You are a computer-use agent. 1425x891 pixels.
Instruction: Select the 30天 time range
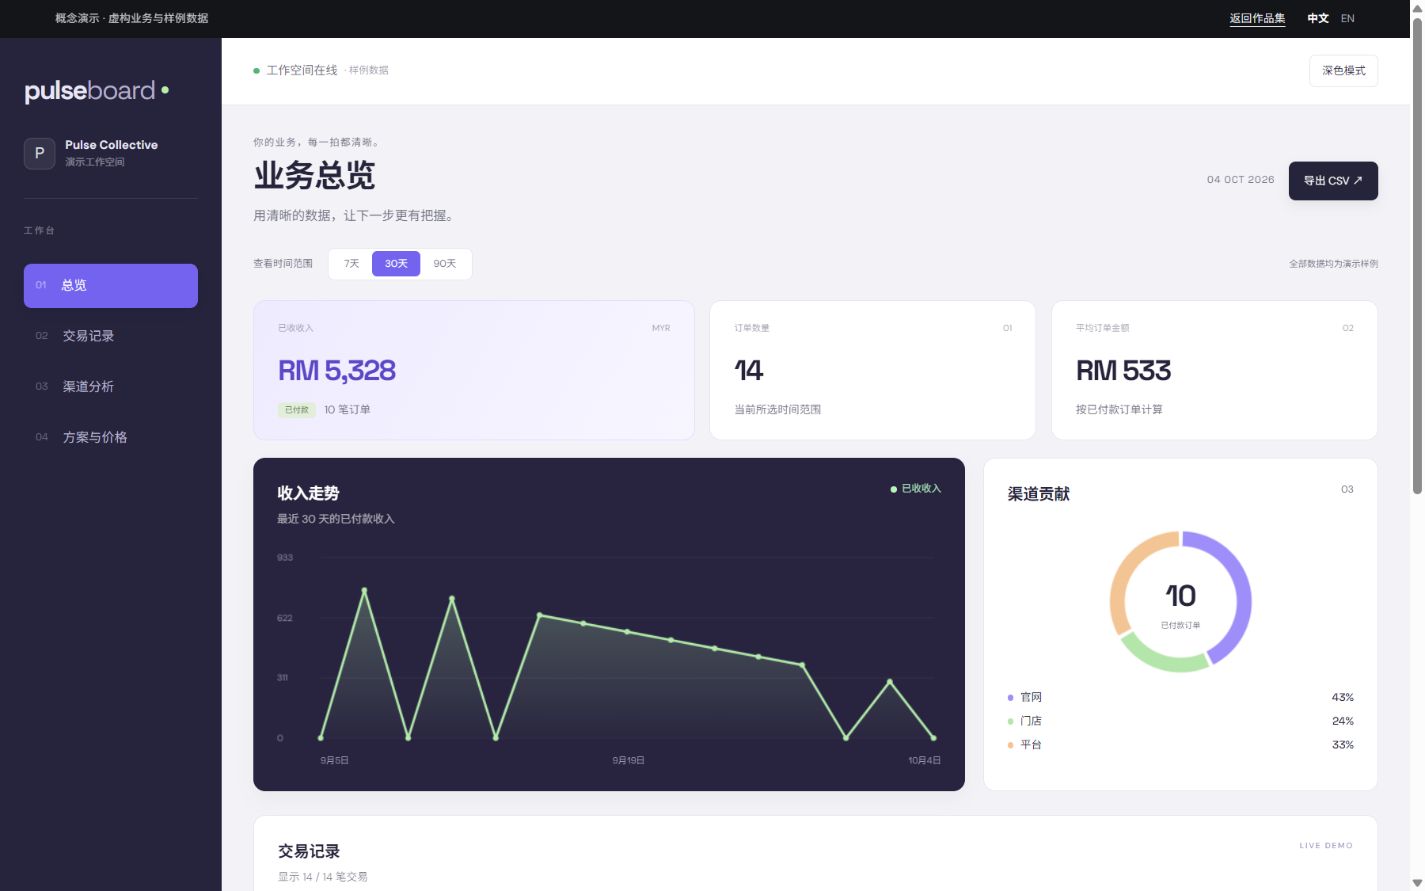(x=396, y=264)
